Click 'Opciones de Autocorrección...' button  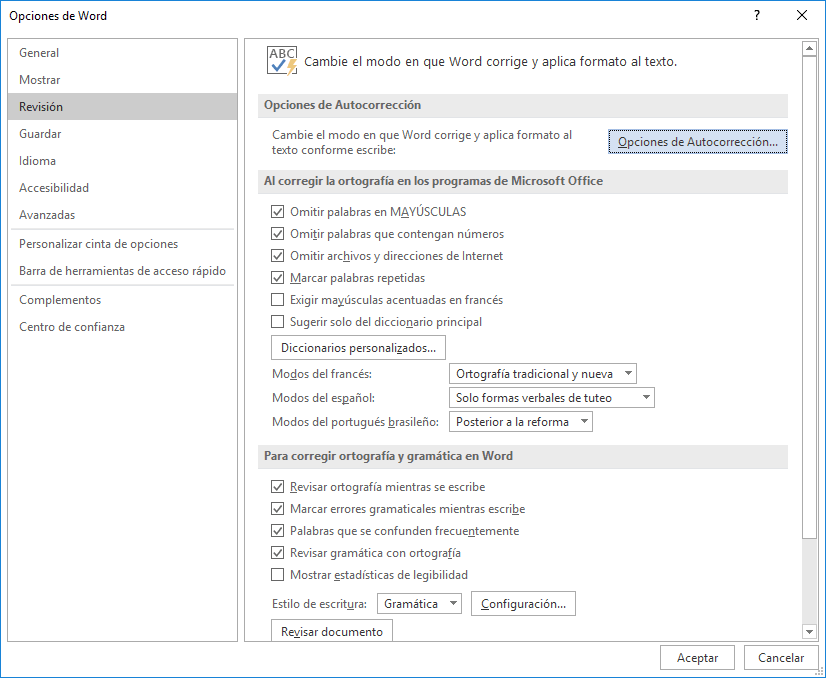click(698, 142)
